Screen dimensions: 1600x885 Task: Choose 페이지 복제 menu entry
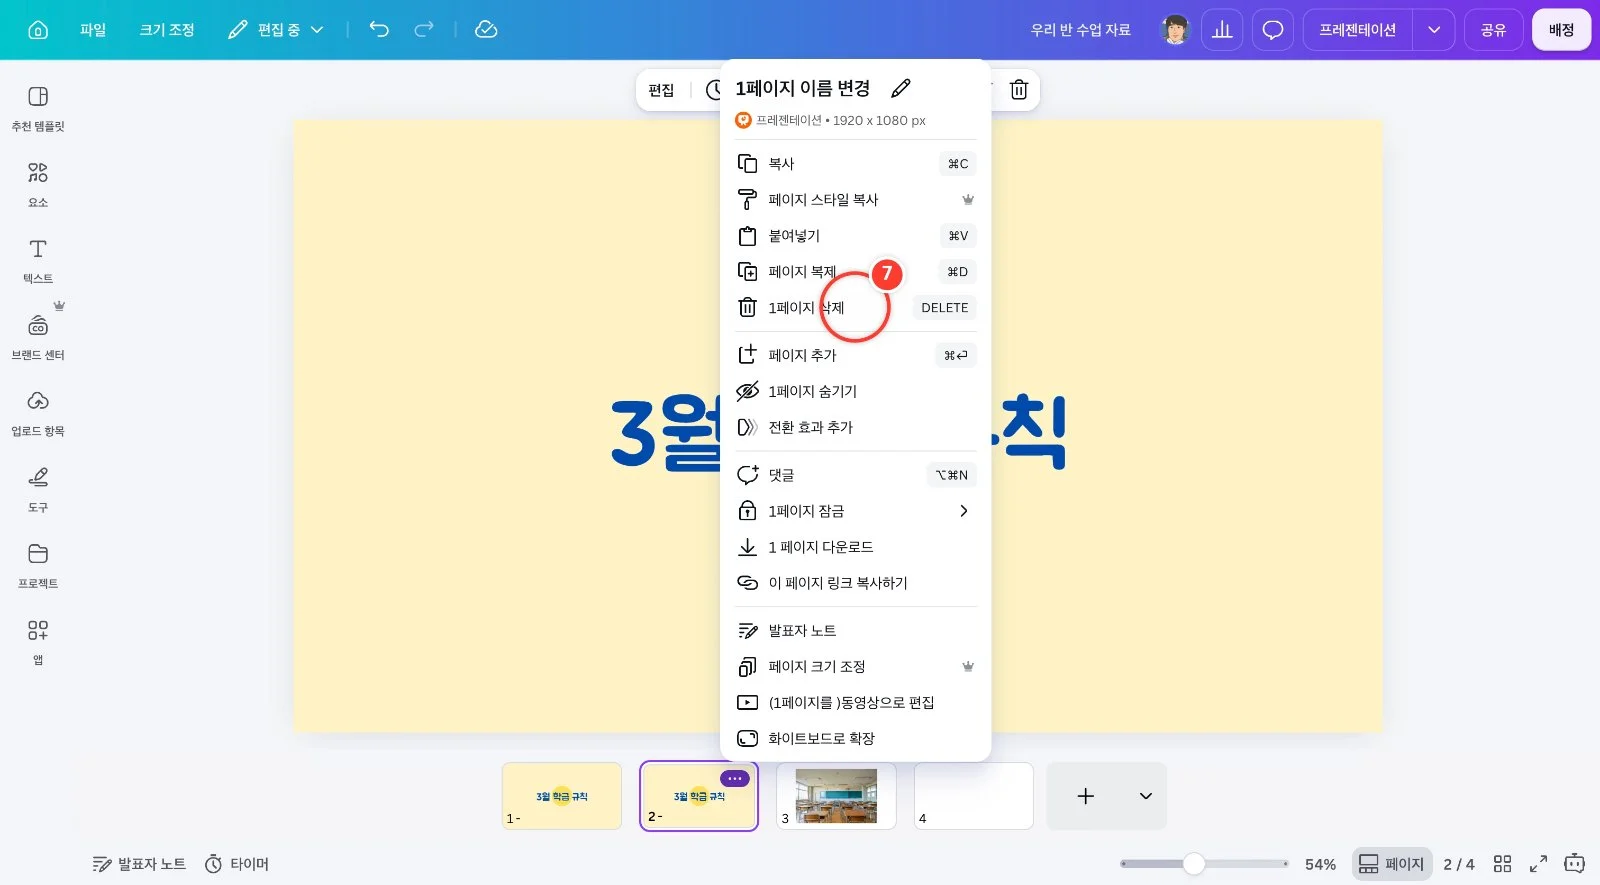click(x=855, y=272)
